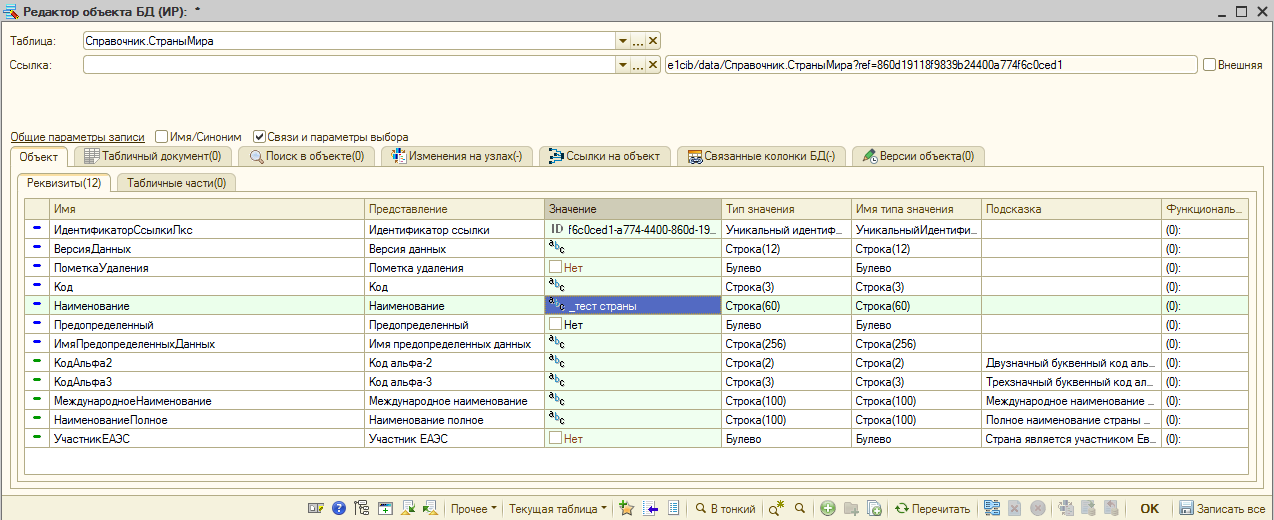Enable the Имя/Синоним checkbox
This screenshot has width=1274, height=520.
(x=162, y=137)
